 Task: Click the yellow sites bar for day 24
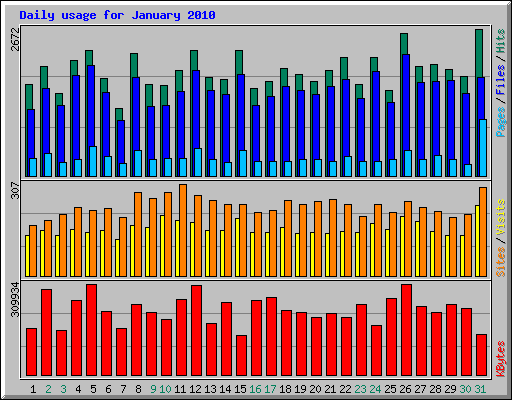pos(372,250)
